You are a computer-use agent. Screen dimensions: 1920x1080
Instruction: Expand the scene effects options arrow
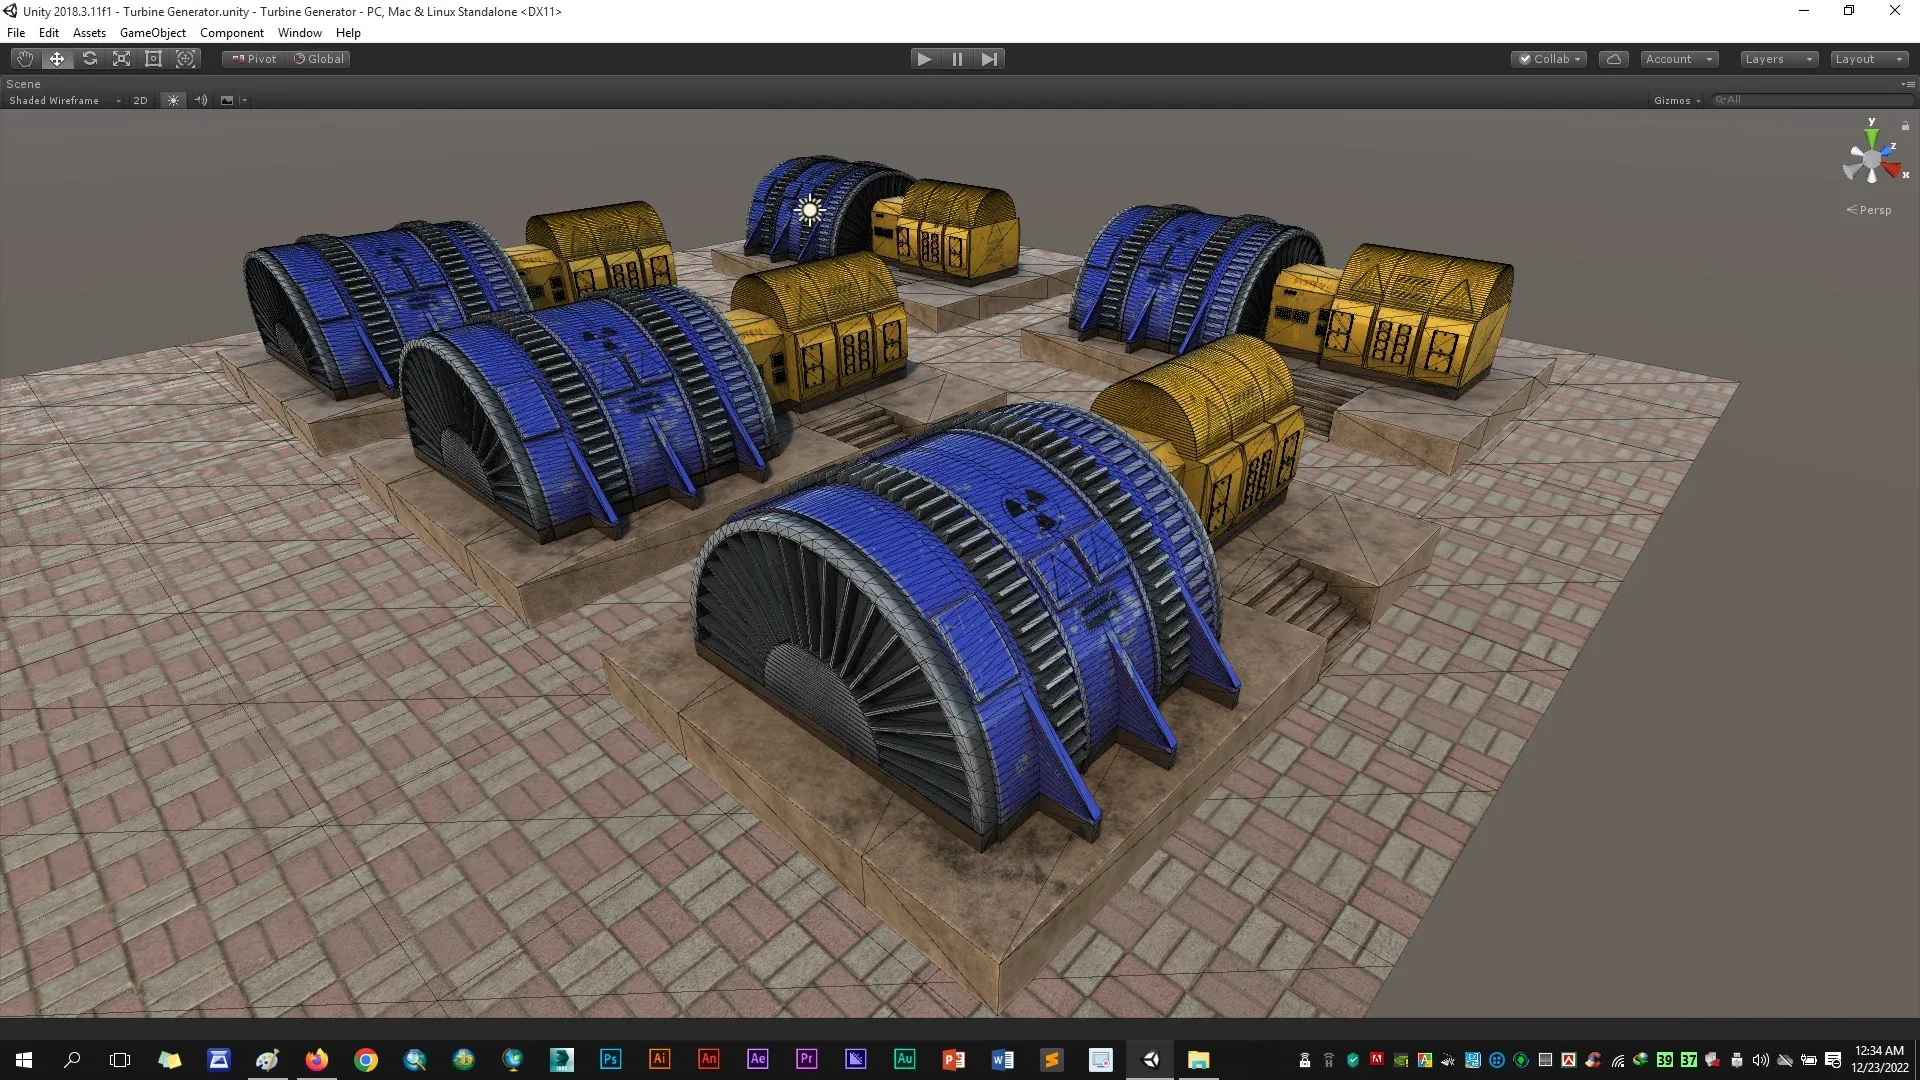click(x=244, y=100)
